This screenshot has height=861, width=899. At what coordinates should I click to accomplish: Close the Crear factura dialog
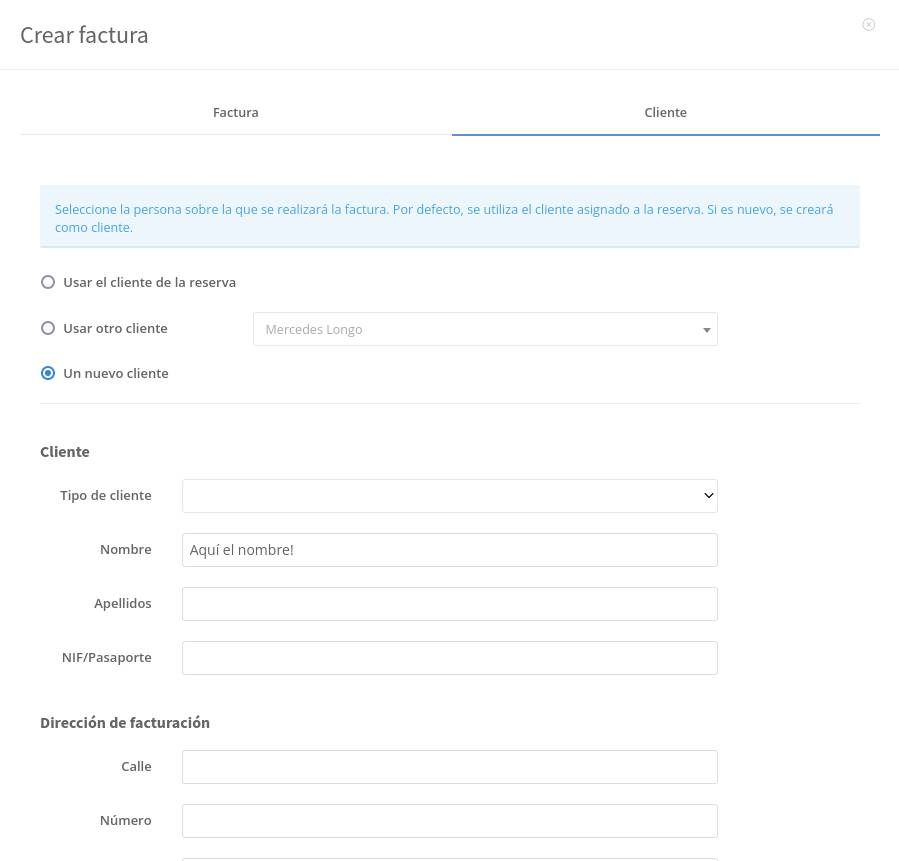869,25
